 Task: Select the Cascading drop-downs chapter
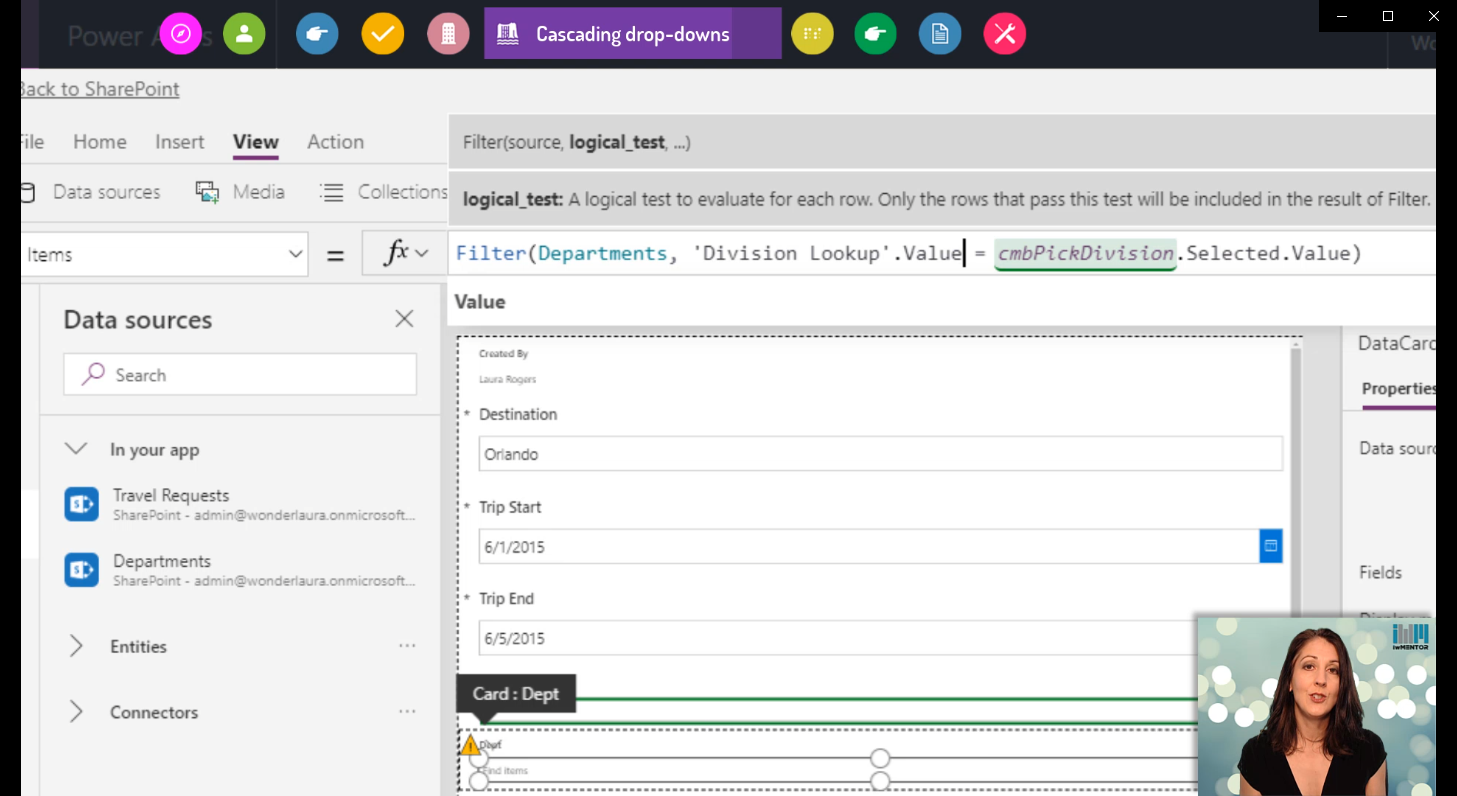coord(632,34)
